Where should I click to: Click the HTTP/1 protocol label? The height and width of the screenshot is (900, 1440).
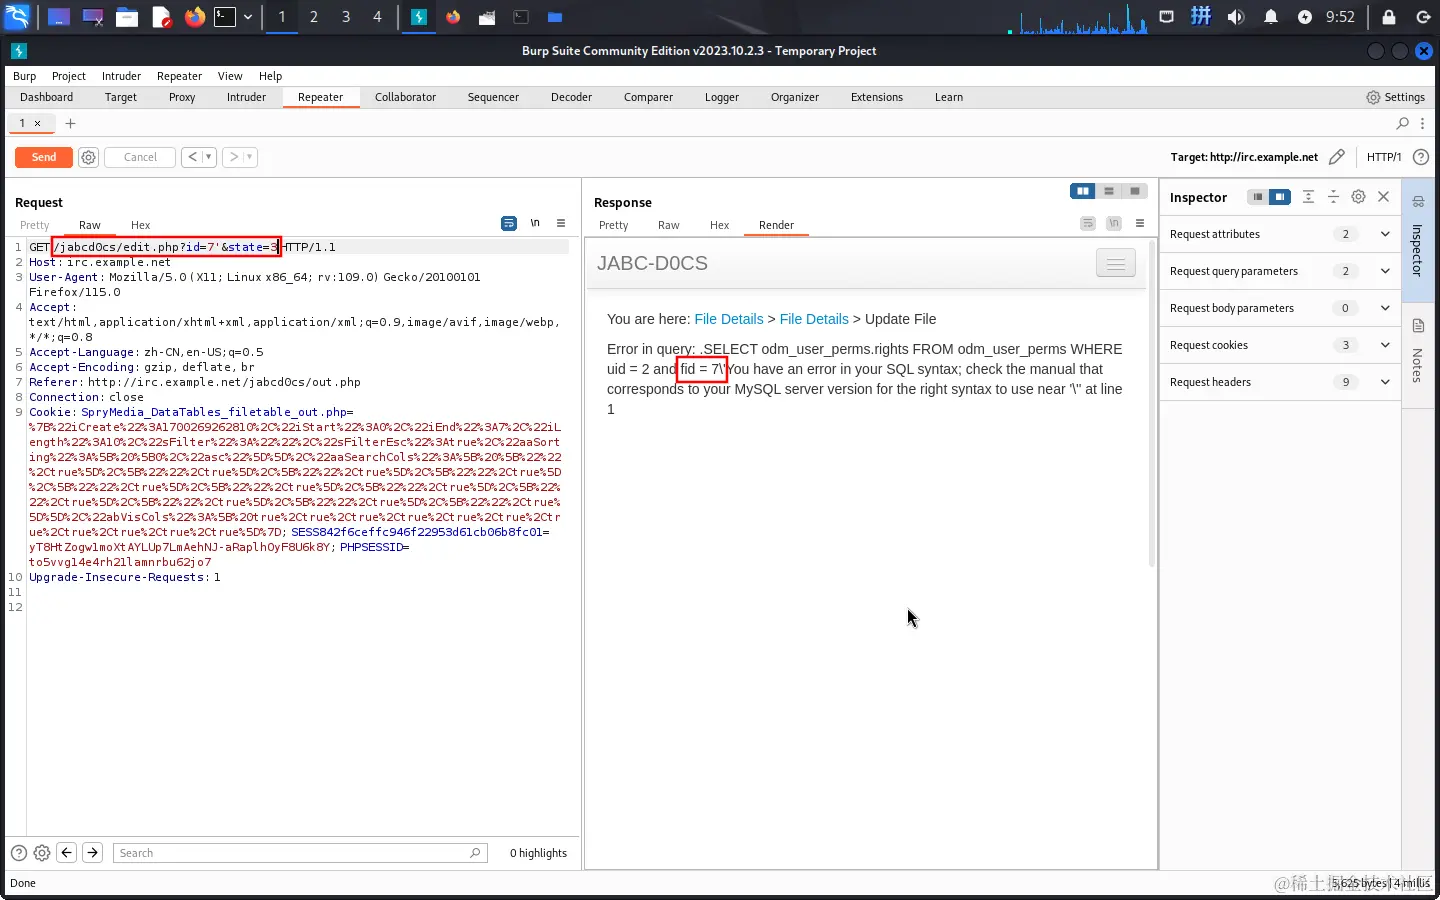coord(1384,157)
